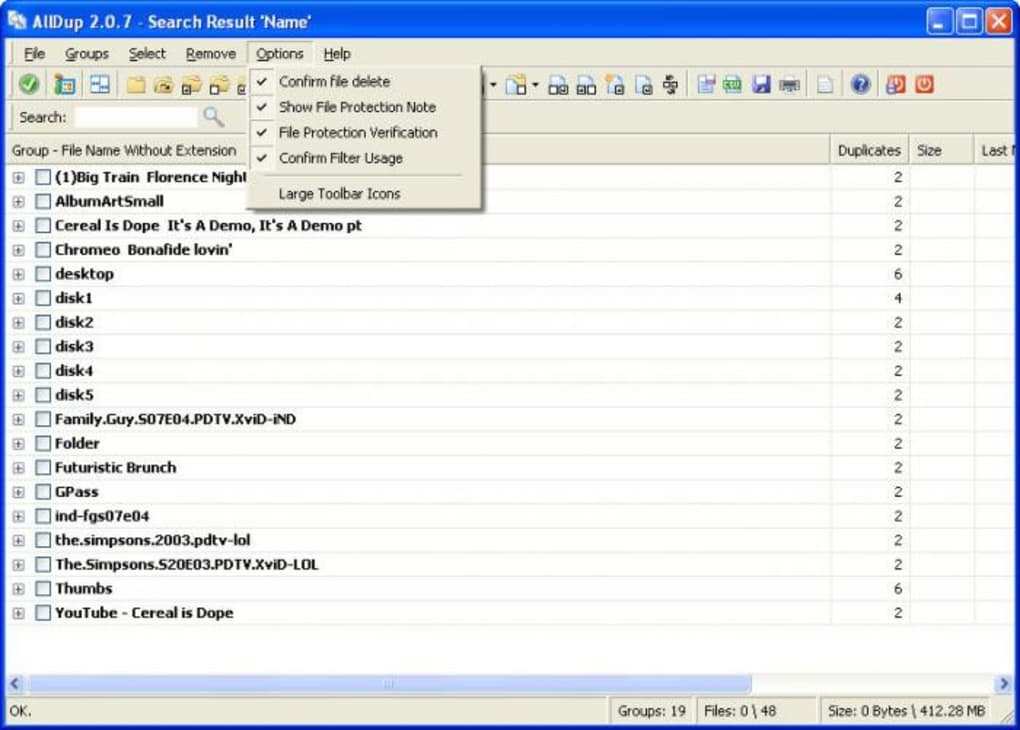Open help via blue question mark icon
Image resolution: width=1020 pixels, height=730 pixels.
[x=860, y=85]
